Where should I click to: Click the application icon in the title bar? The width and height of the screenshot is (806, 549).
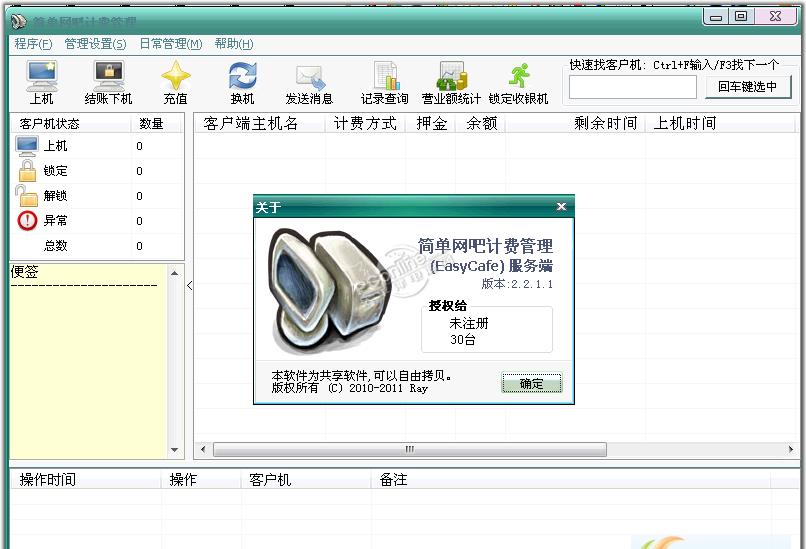(x=19, y=21)
